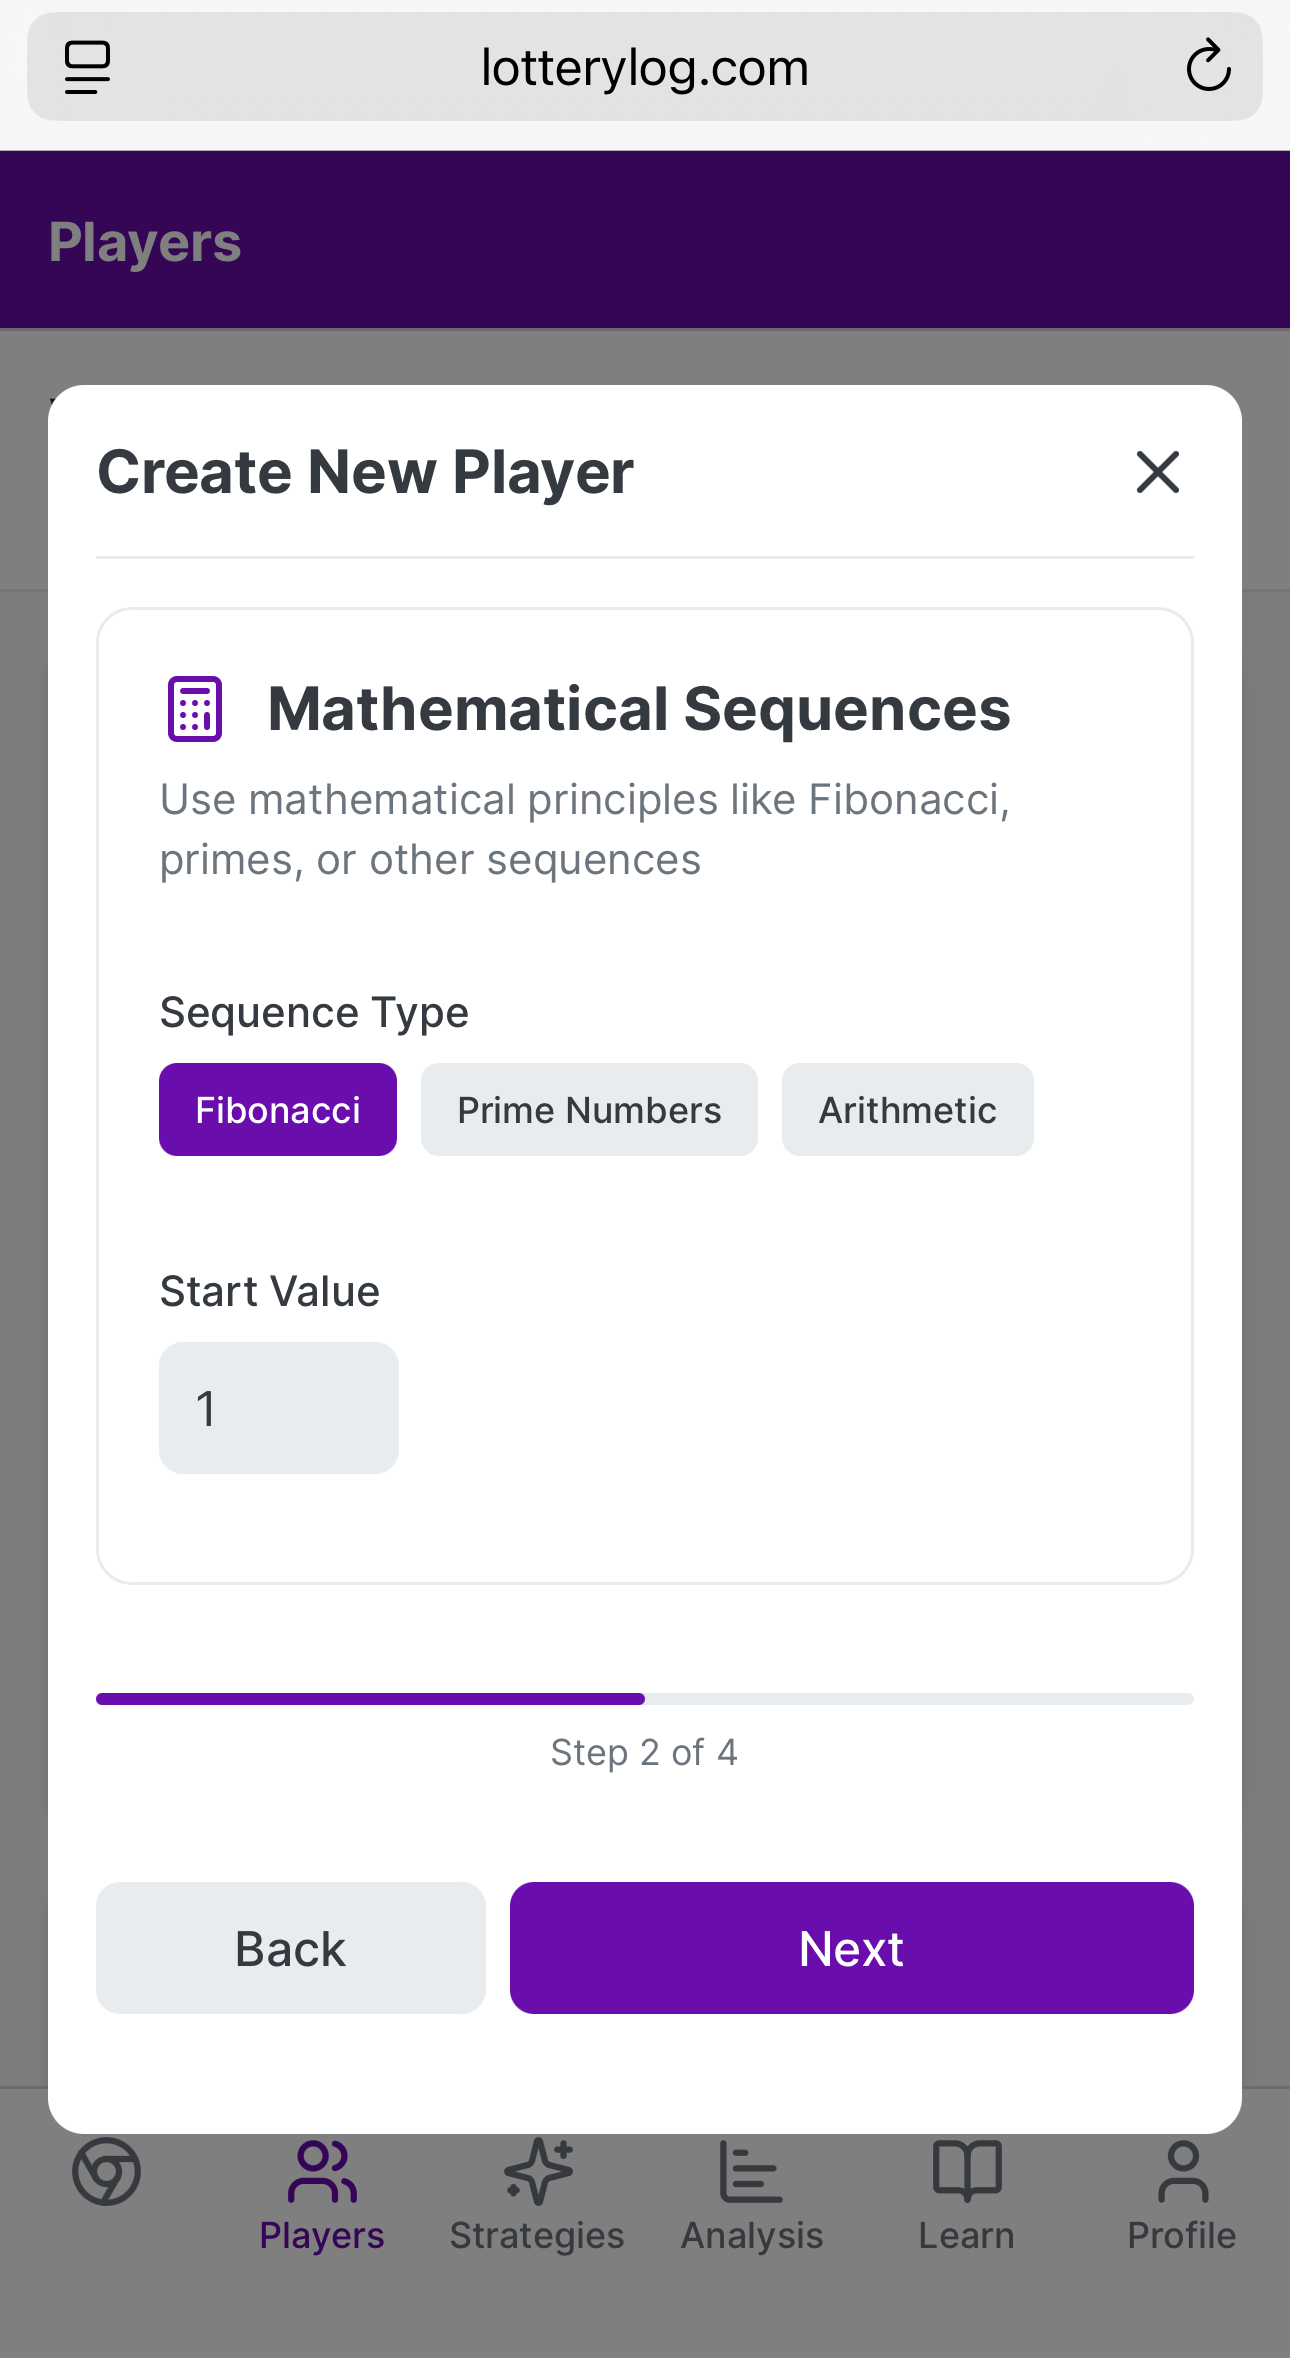
Task: Tap the lotterylog.com address bar
Action: (645, 68)
